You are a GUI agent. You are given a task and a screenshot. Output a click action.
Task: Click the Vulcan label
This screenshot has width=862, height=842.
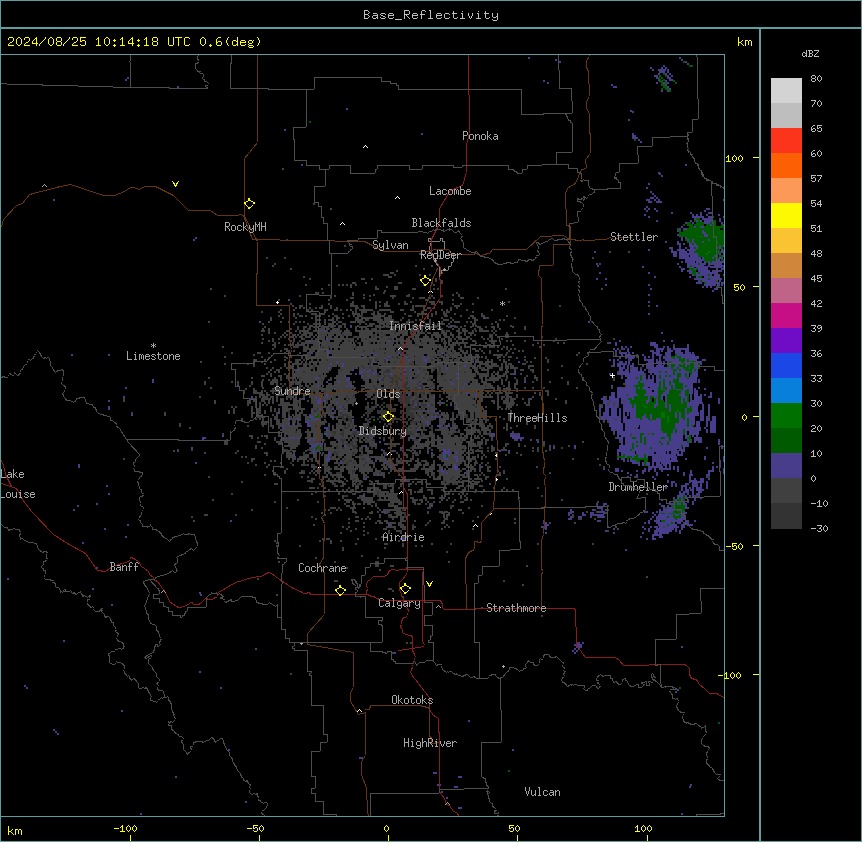click(542, 792)
